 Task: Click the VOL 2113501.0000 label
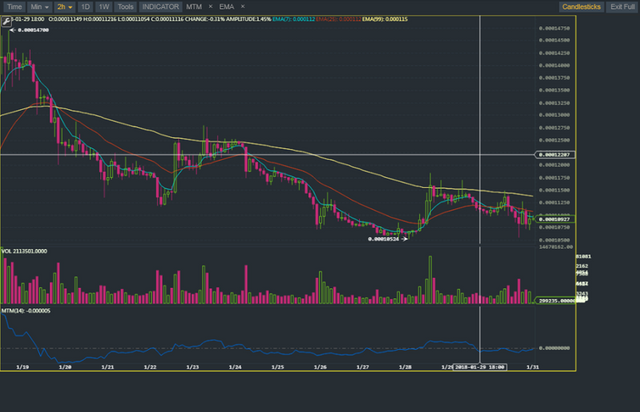pos(24,251)
